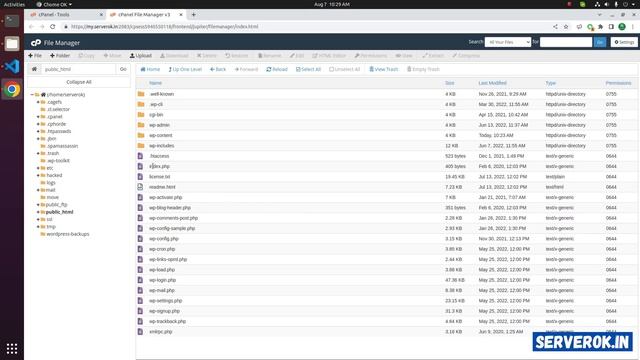Go Up One Level
This screenshot has width=640, height=360.
coord(185,69)
